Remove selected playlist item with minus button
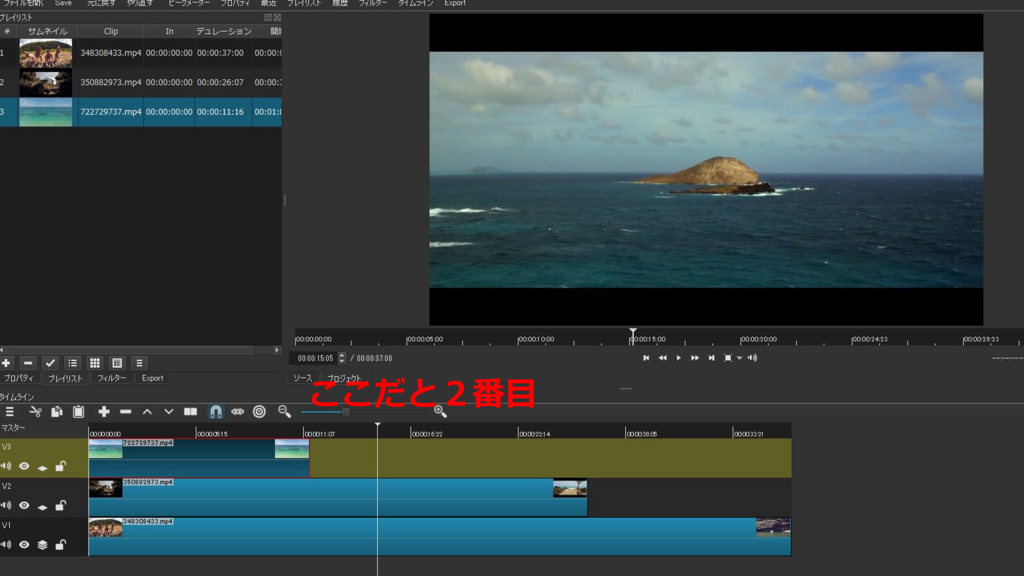The image size is (1024, 576). (x=28, y=363)
